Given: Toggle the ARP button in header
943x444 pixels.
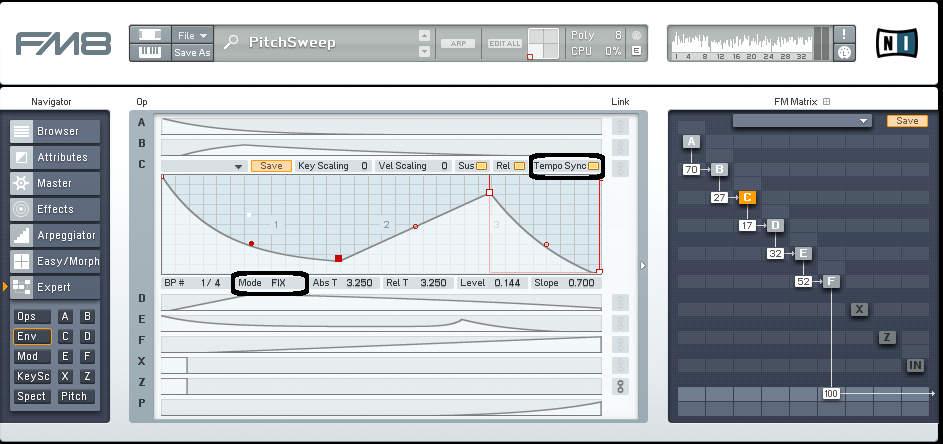Looking at the screenshot, I should [458, 43].
